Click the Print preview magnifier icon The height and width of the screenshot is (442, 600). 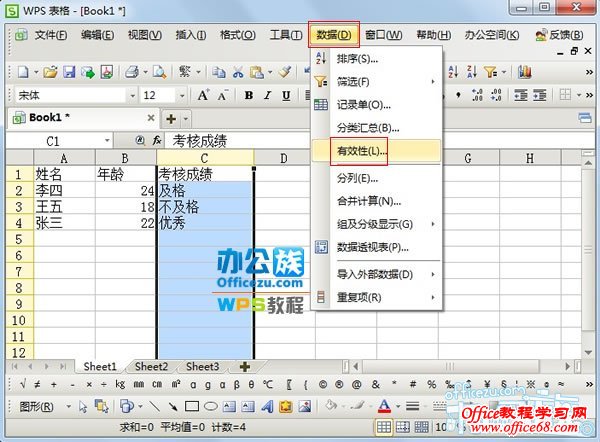coord(159,72)
